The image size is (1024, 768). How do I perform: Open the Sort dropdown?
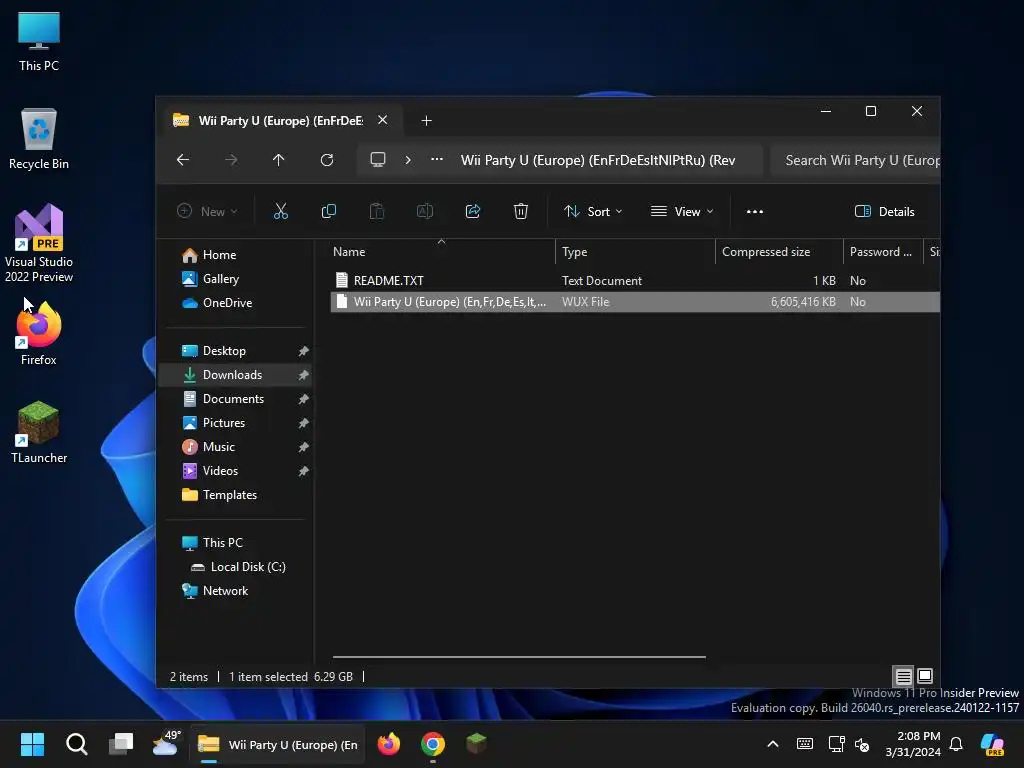593,212
